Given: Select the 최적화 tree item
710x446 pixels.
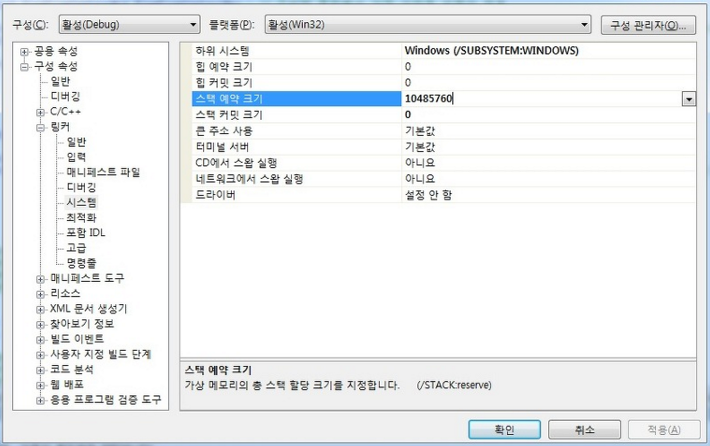Looking at the screenshot, I should (x=82, y=218).
